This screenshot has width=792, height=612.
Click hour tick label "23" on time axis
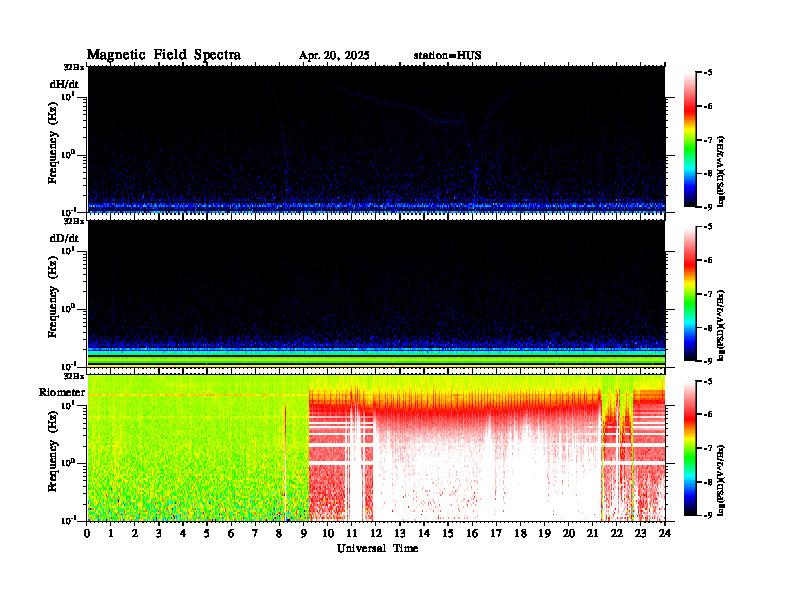coord(640,534)
